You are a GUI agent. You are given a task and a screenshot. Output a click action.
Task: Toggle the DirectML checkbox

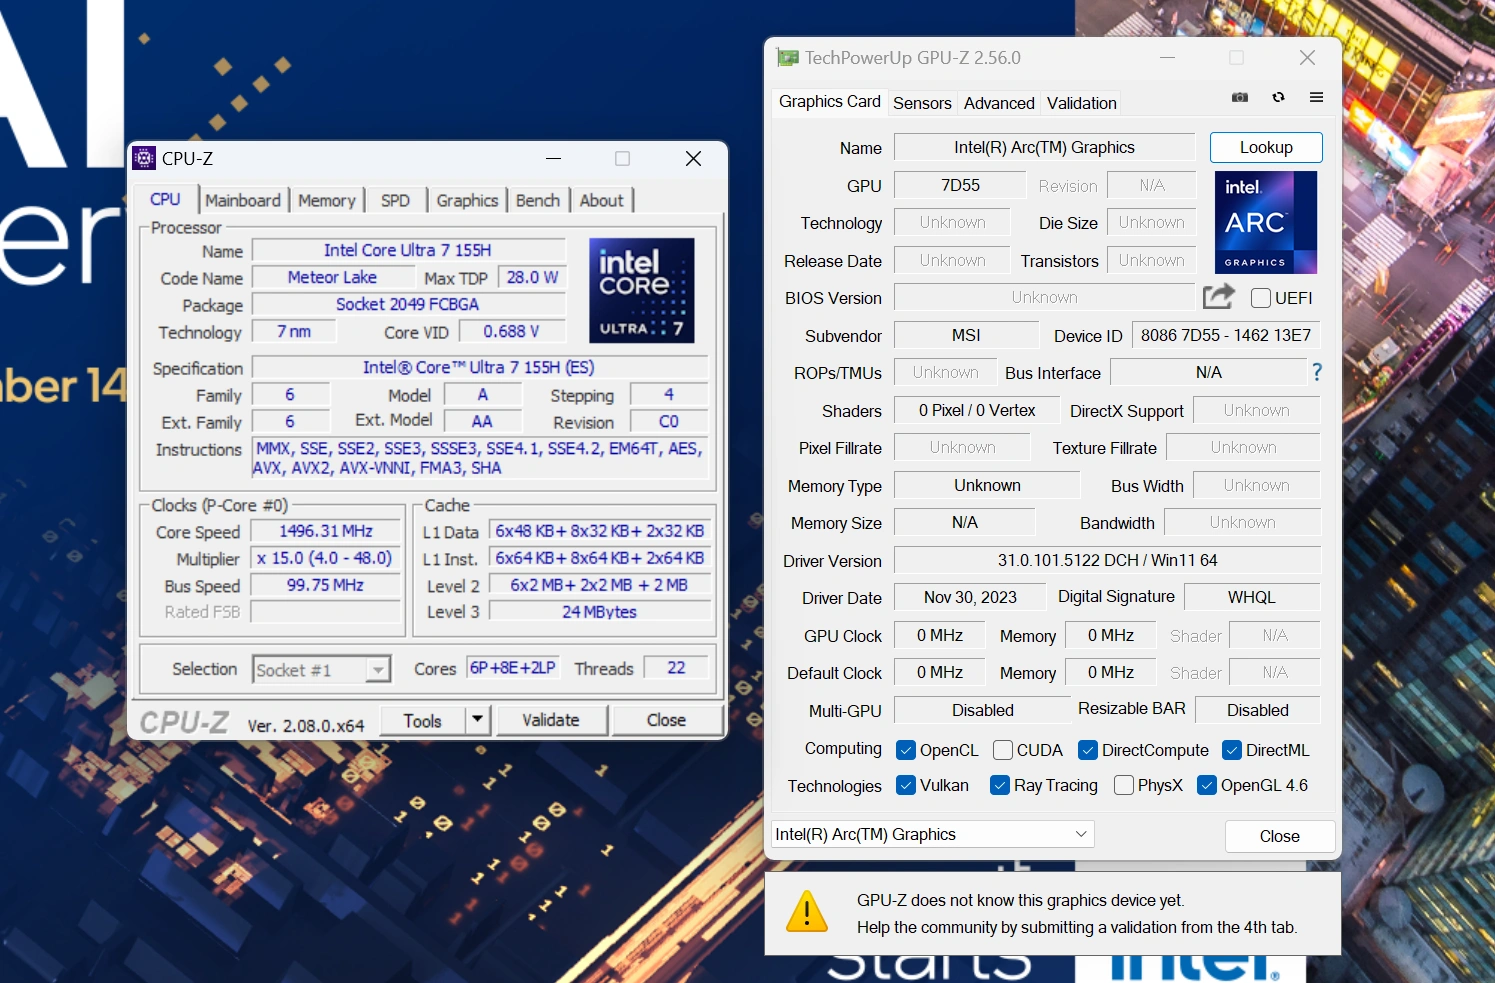tap(1232, 750)
